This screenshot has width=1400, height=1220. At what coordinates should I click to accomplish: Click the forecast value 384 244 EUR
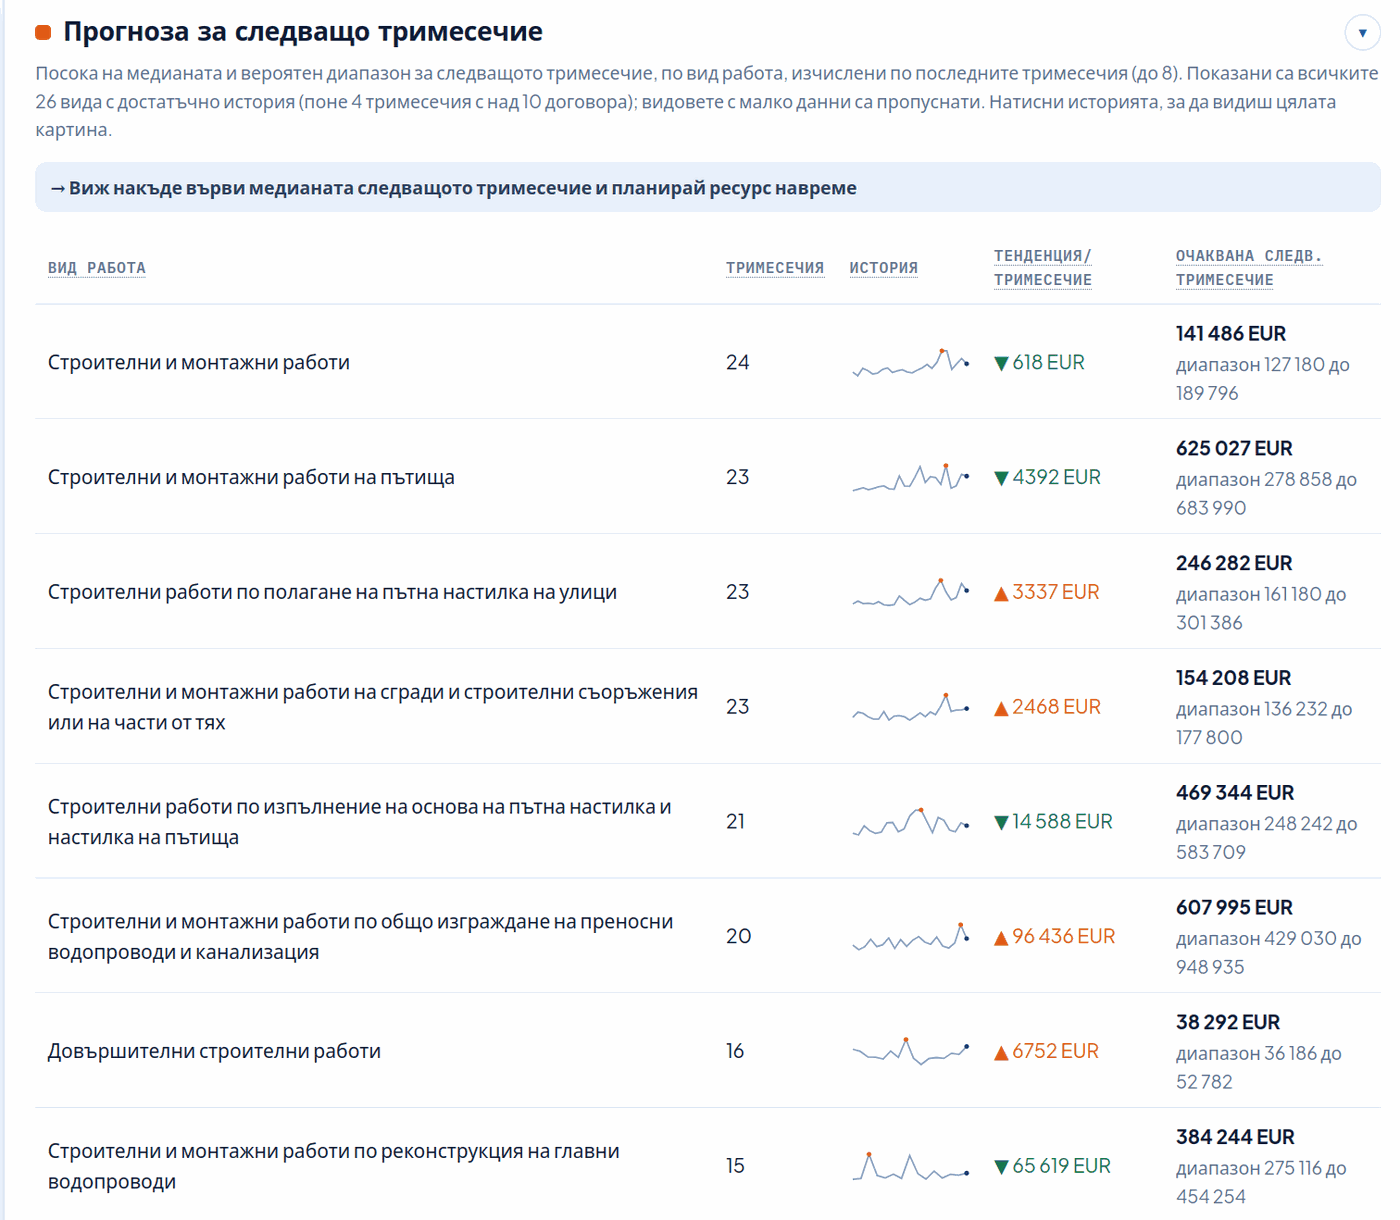(1235, 1137)
